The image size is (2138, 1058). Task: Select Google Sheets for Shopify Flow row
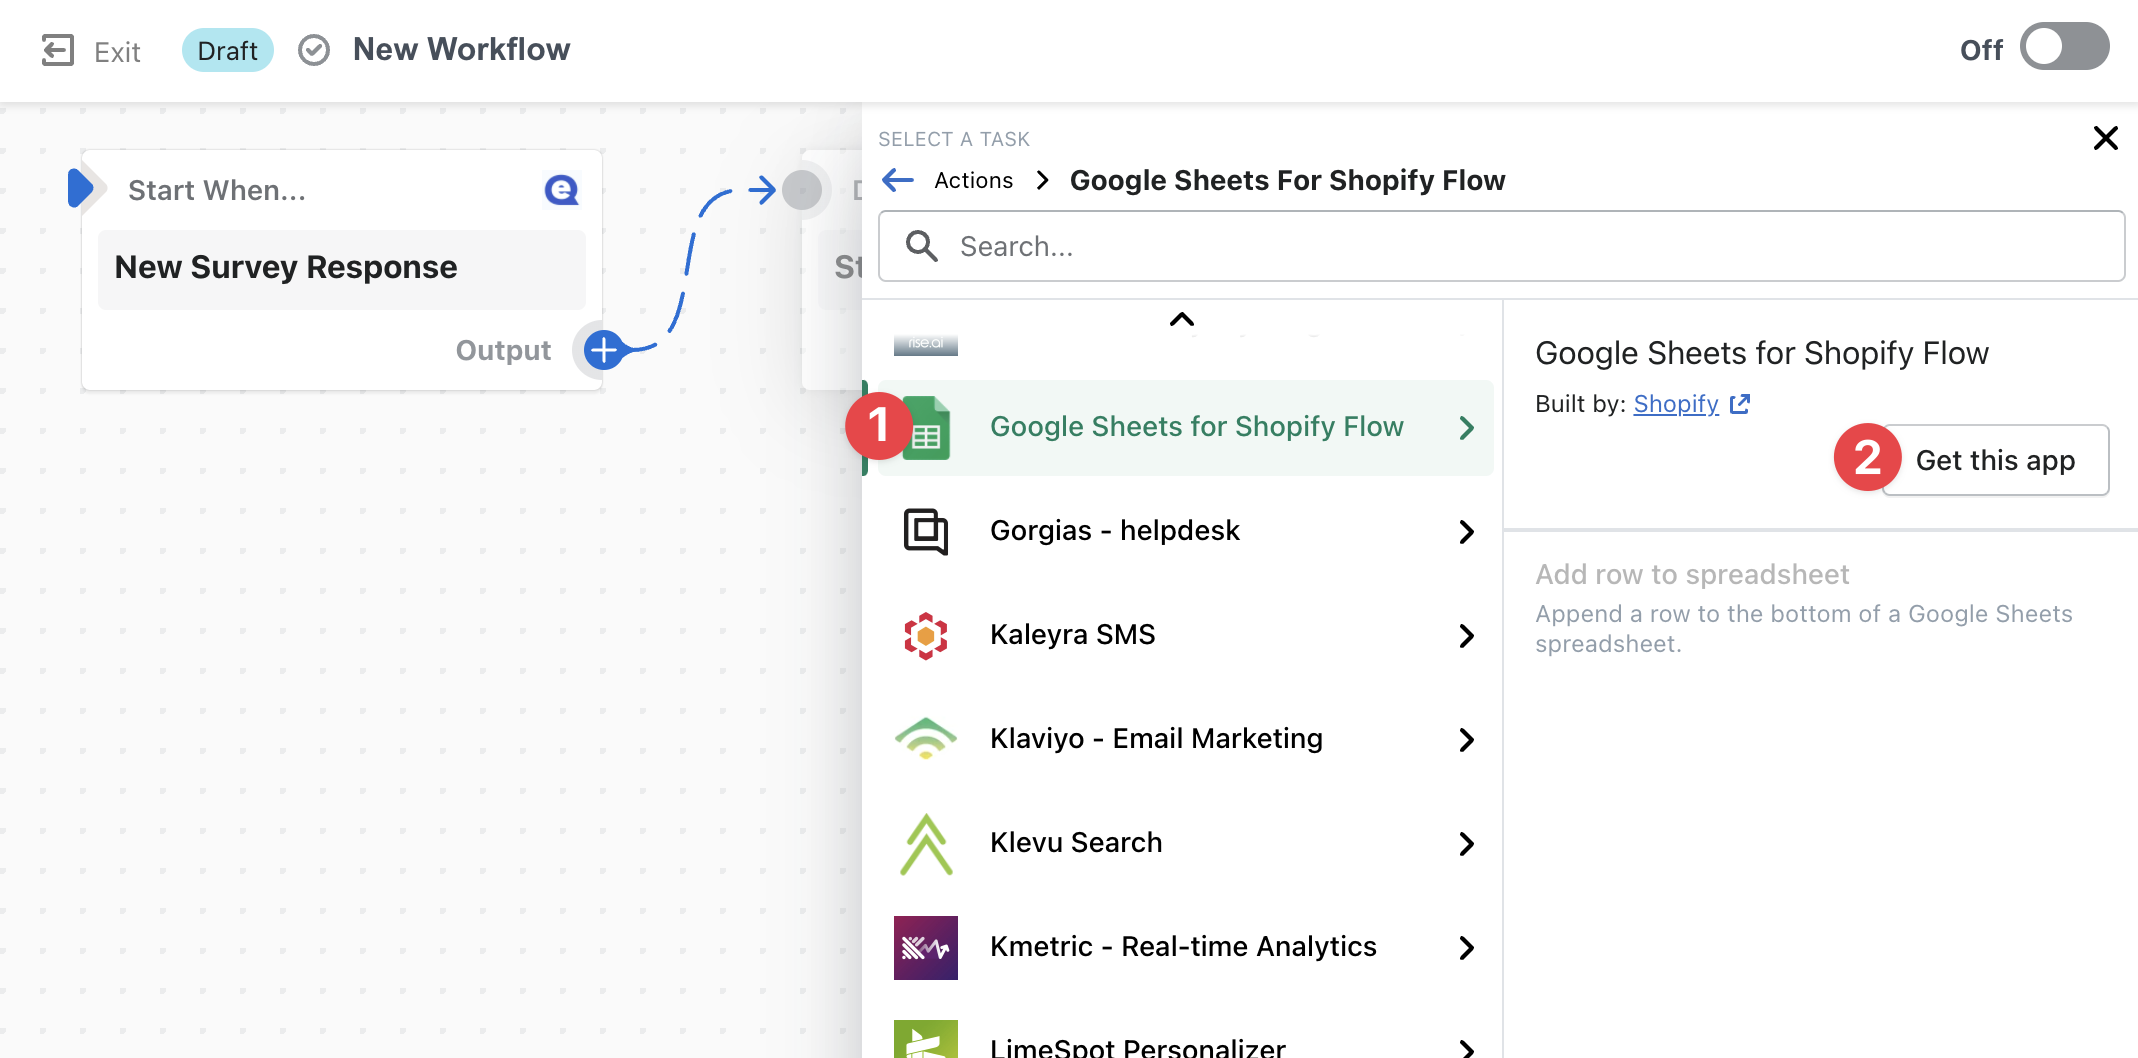(1180, 428)
